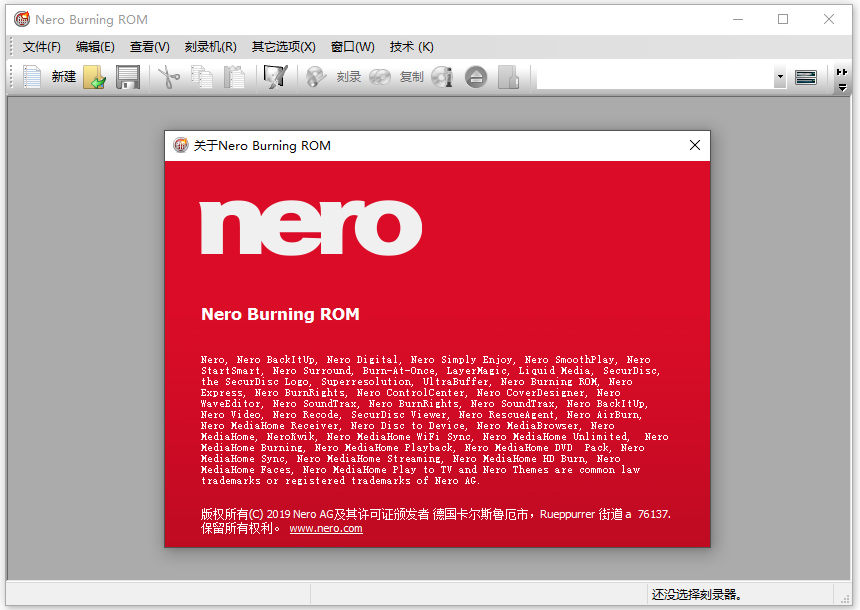This screenshot has width=860, height=610.
Task: Open the 窗口(W) menu
Action: [x=351, y=46]
